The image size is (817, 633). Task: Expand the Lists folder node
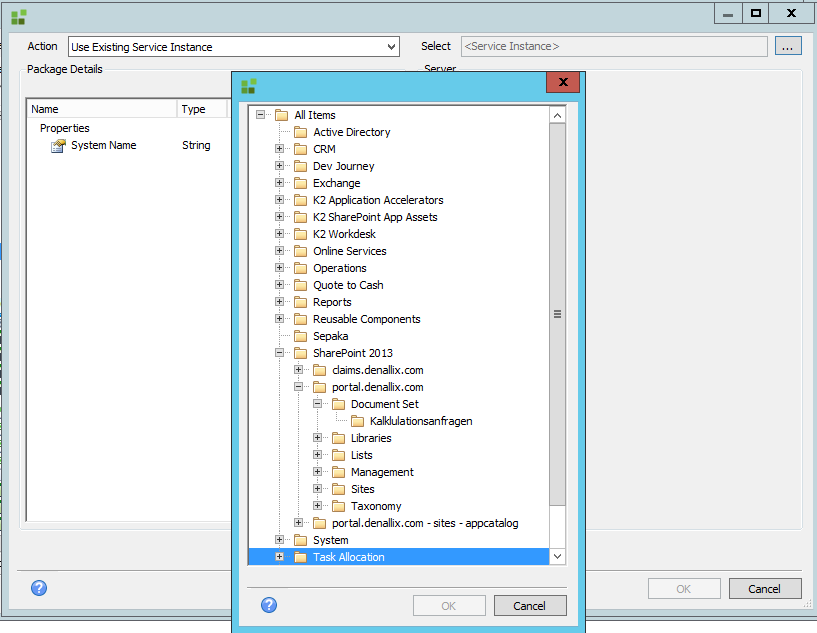point(317,455)
